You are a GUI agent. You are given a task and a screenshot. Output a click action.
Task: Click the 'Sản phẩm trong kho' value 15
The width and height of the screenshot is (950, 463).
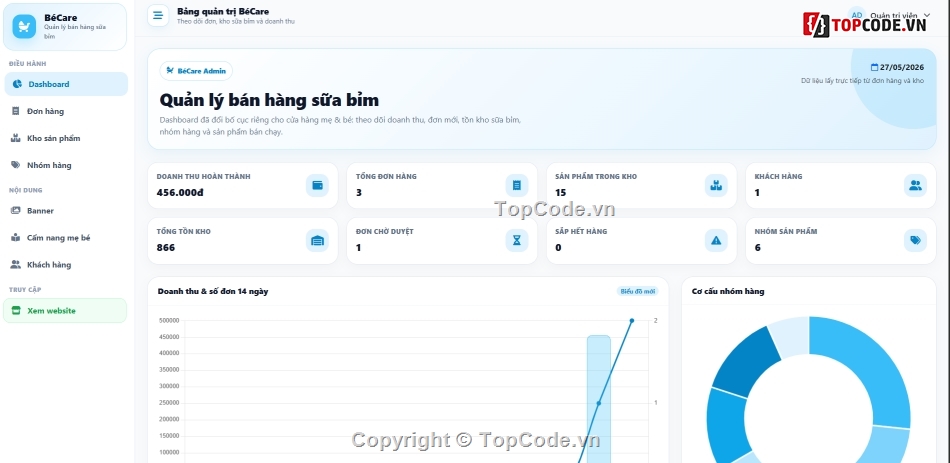tap(560, 193)
